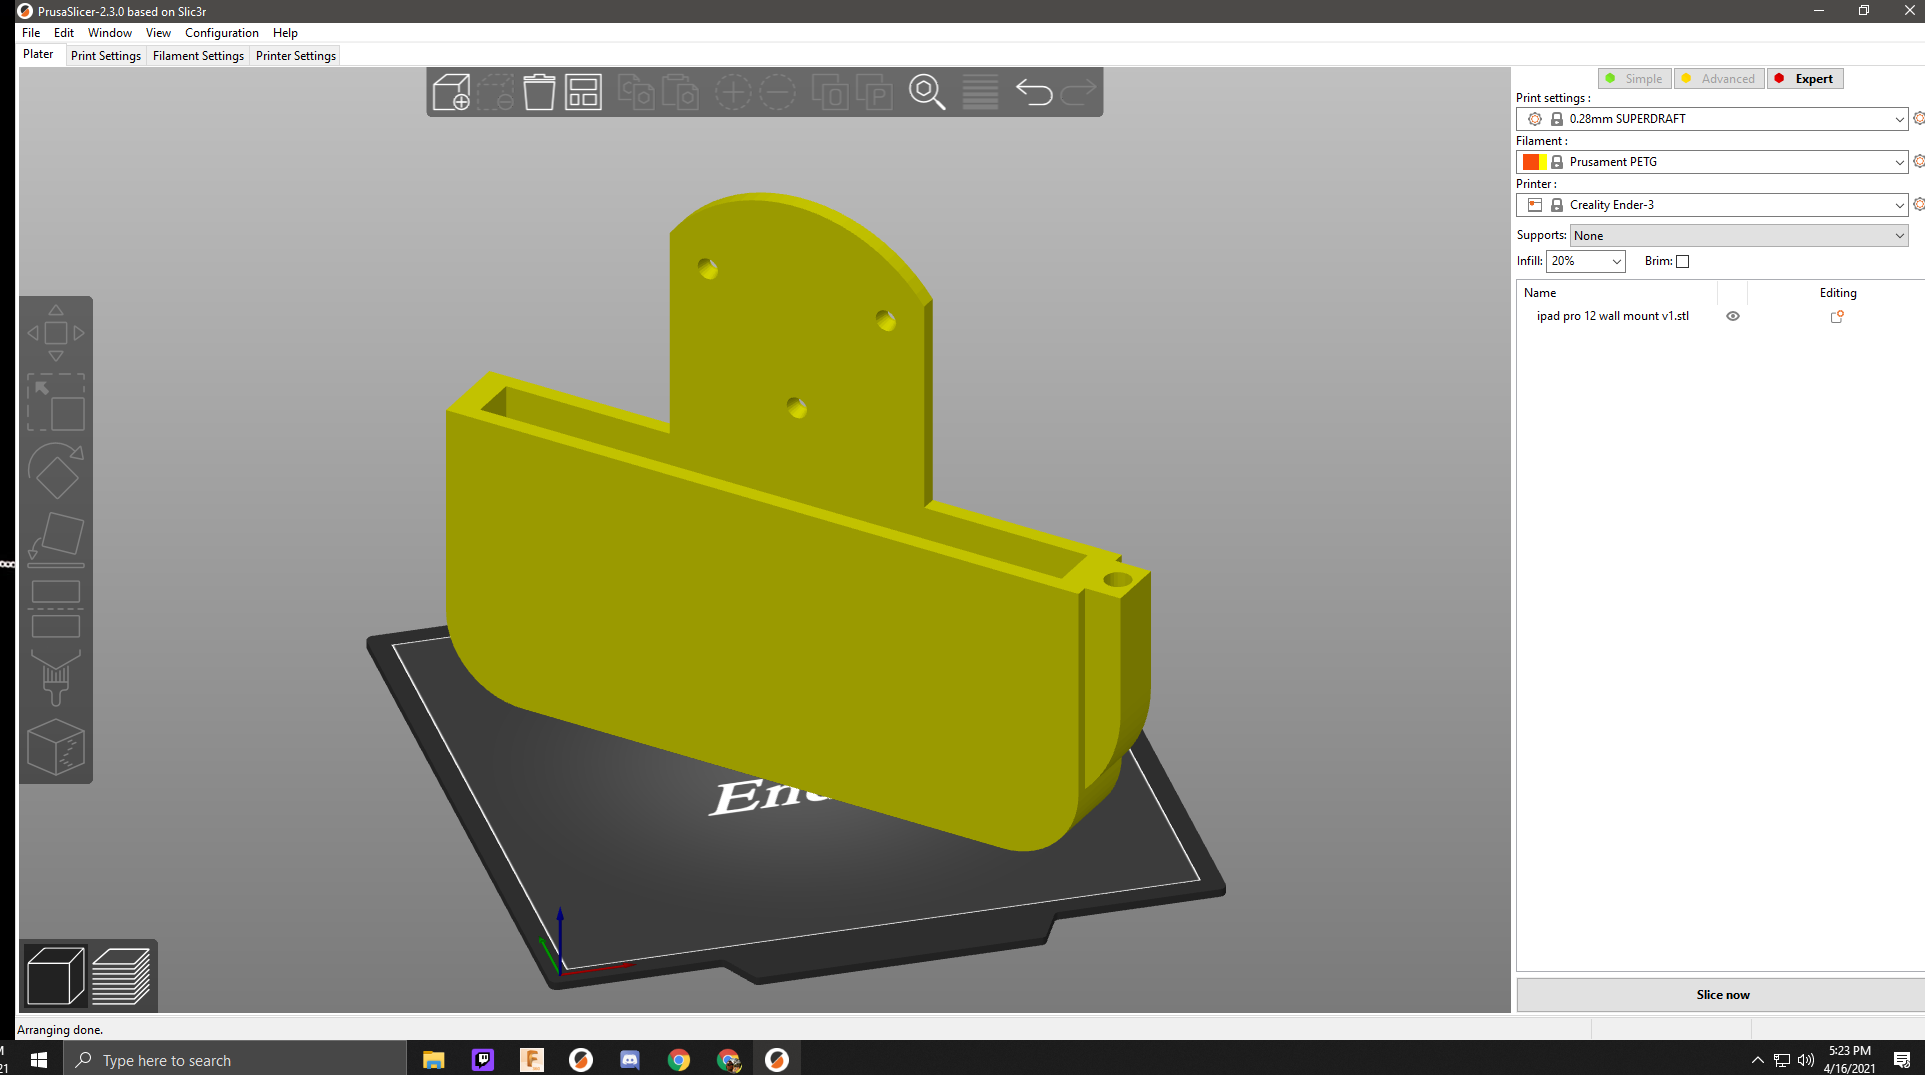1925x1075 pixels.
Task: Open the Search magnifier tool
Action: coord(927,92)
